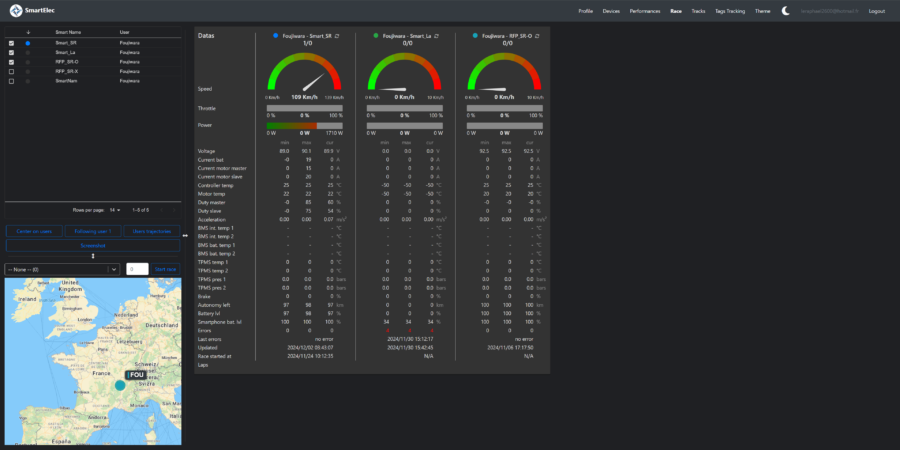Screen dimensions: 900x450
Task: Click the horizontal resize handle arrows
Action: [185, 235]
